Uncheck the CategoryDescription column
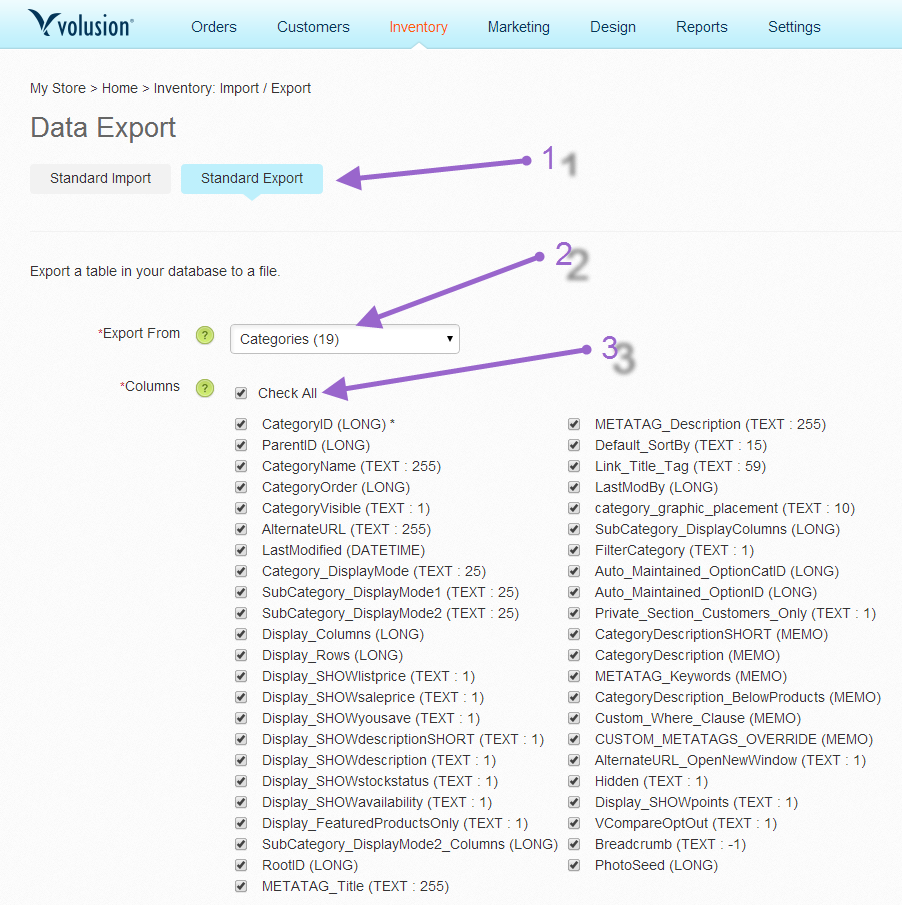The image size is (902, 905). coord(574,655)
